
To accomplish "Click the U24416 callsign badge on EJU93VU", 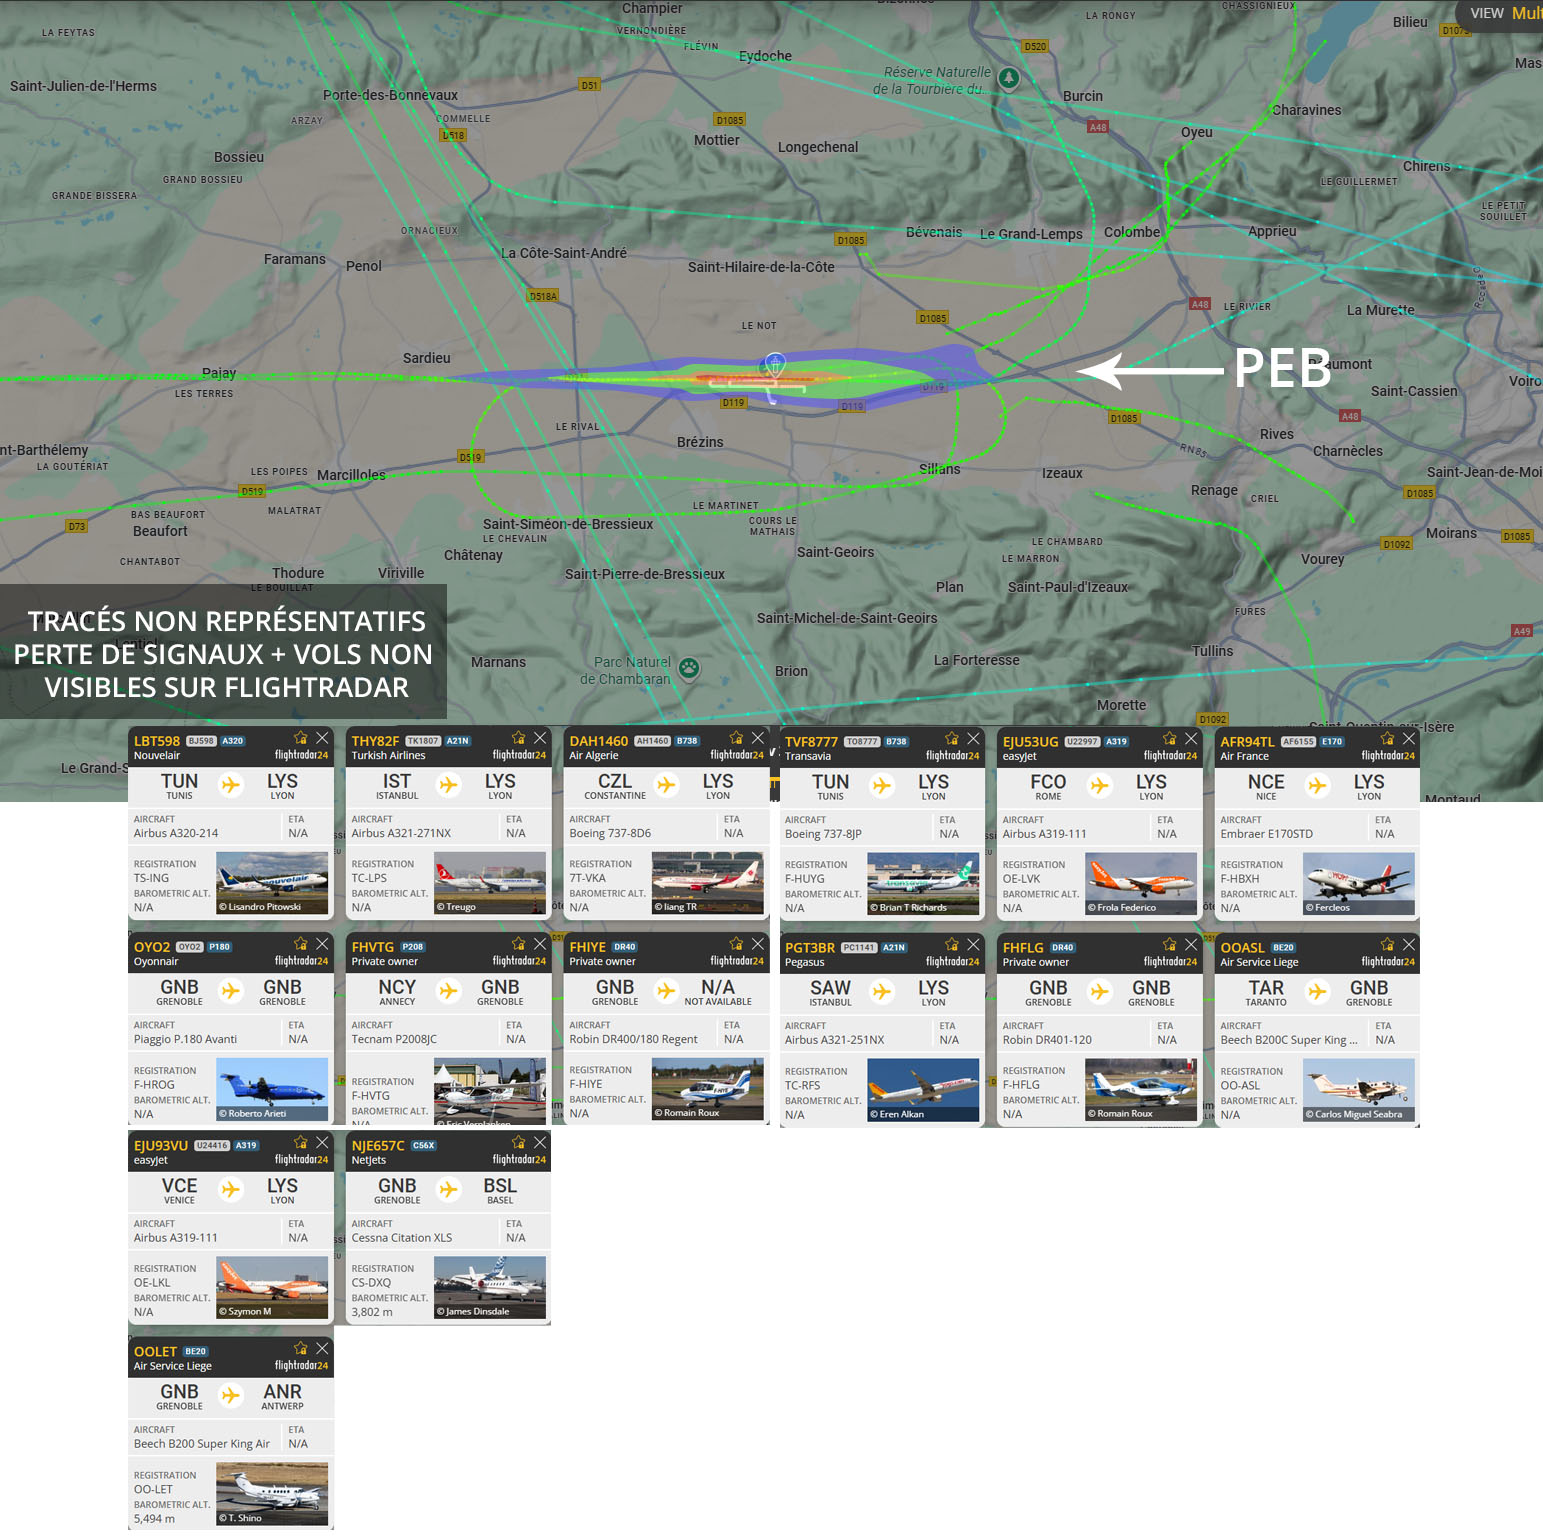I will 212,1146.
